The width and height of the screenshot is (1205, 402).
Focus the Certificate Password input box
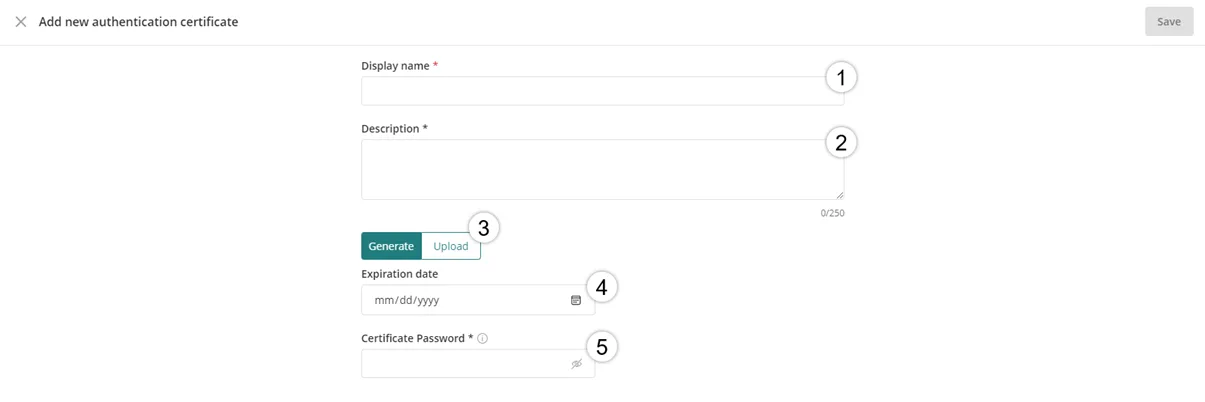[478, 363]
